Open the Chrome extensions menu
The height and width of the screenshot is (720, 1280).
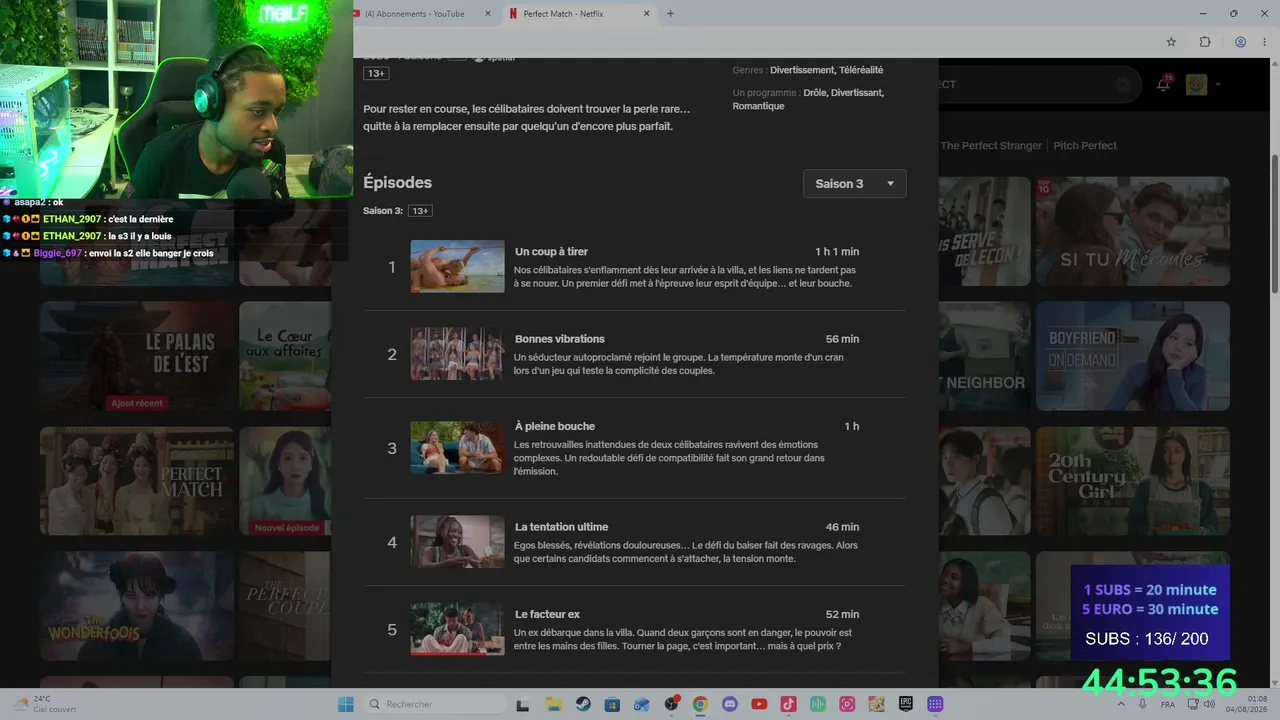pyautogui.click(x=1205, y=42)
